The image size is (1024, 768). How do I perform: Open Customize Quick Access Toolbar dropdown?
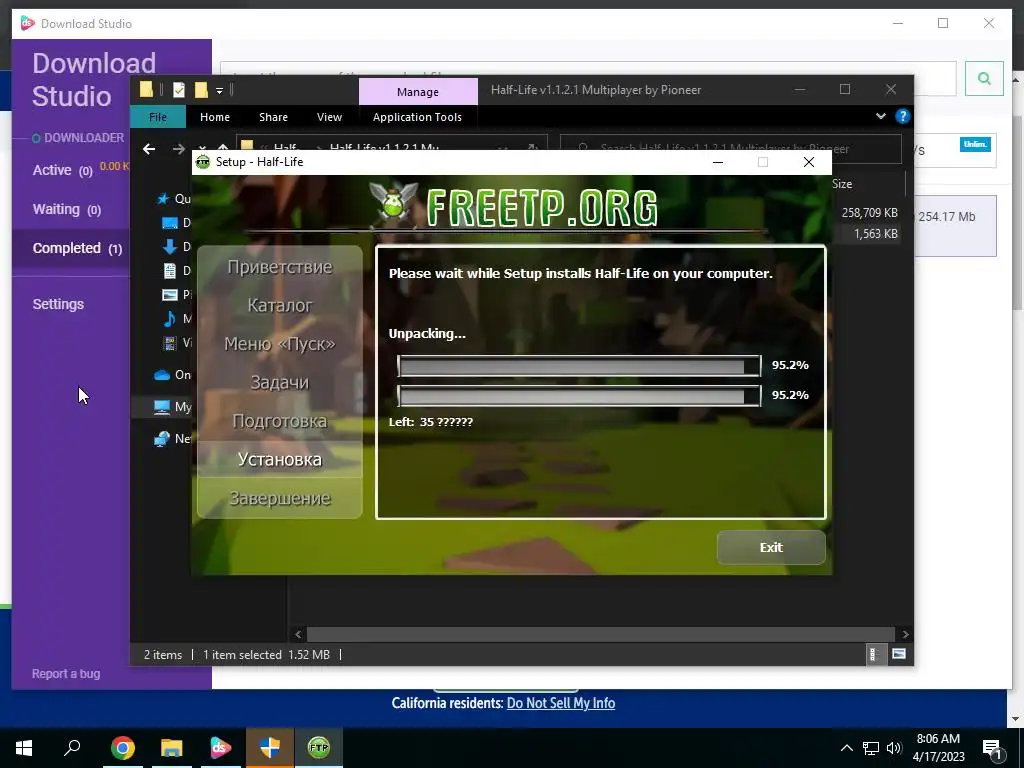219,90
